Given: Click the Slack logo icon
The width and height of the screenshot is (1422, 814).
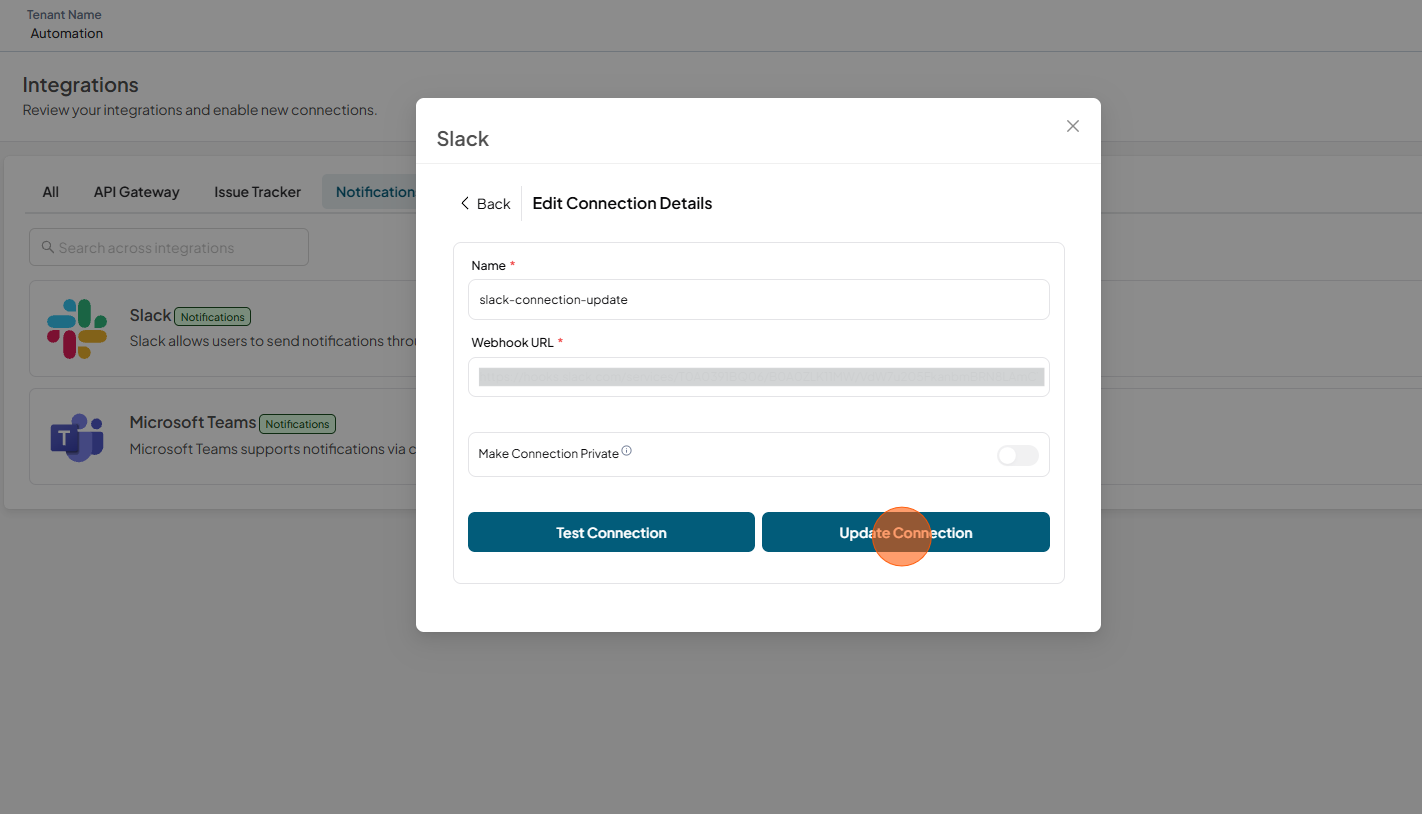Looking at the screenshot, I should pyautogui.click(x=77, y=329).
